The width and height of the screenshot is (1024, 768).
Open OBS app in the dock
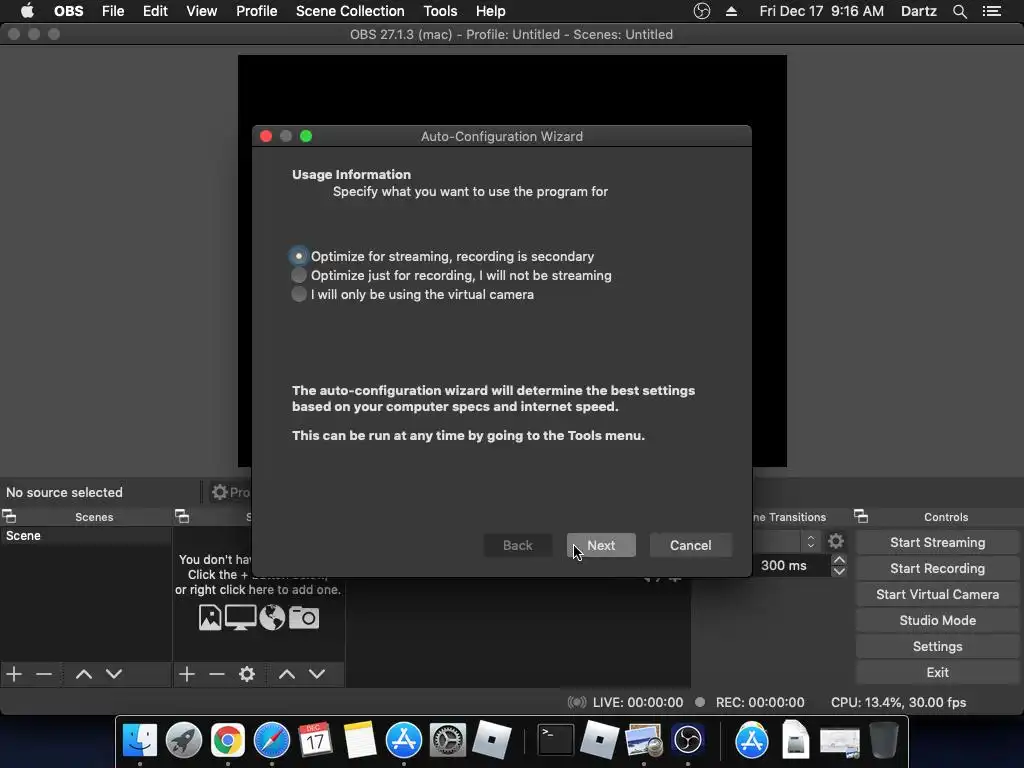pyautogui.click(x=688, y=741)
